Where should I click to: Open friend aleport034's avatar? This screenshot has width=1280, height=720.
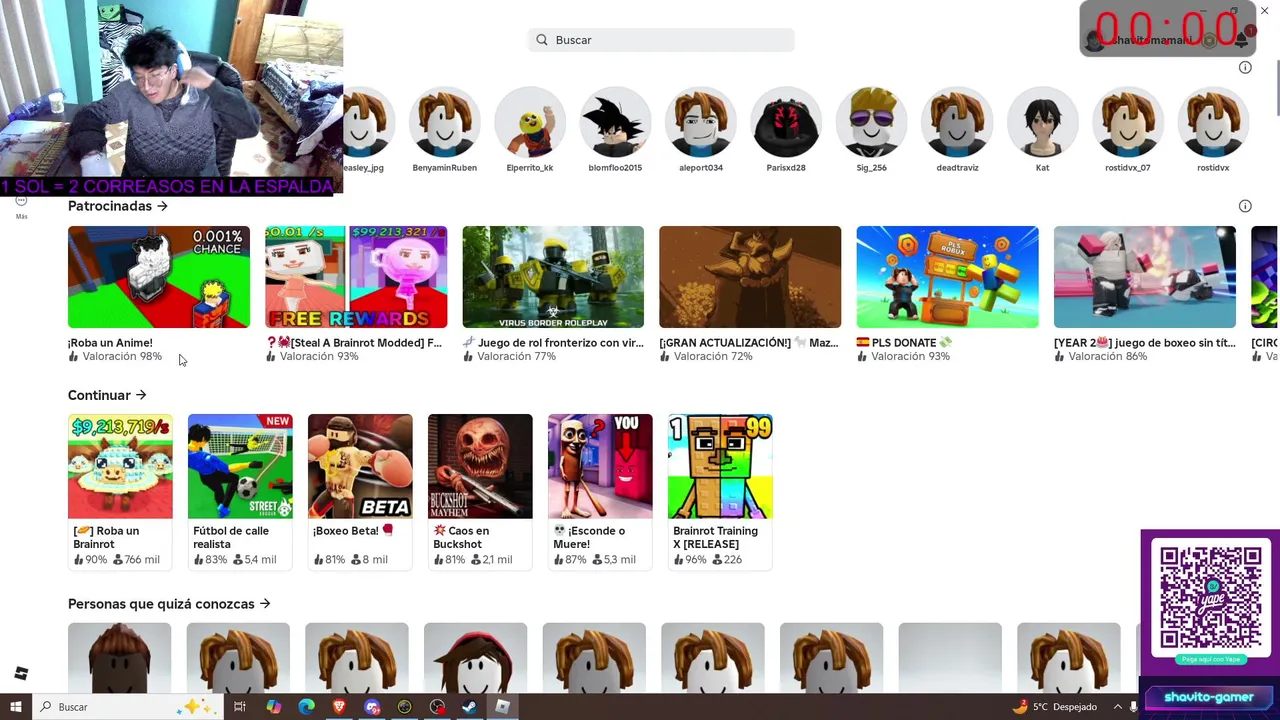click(701, 122)
